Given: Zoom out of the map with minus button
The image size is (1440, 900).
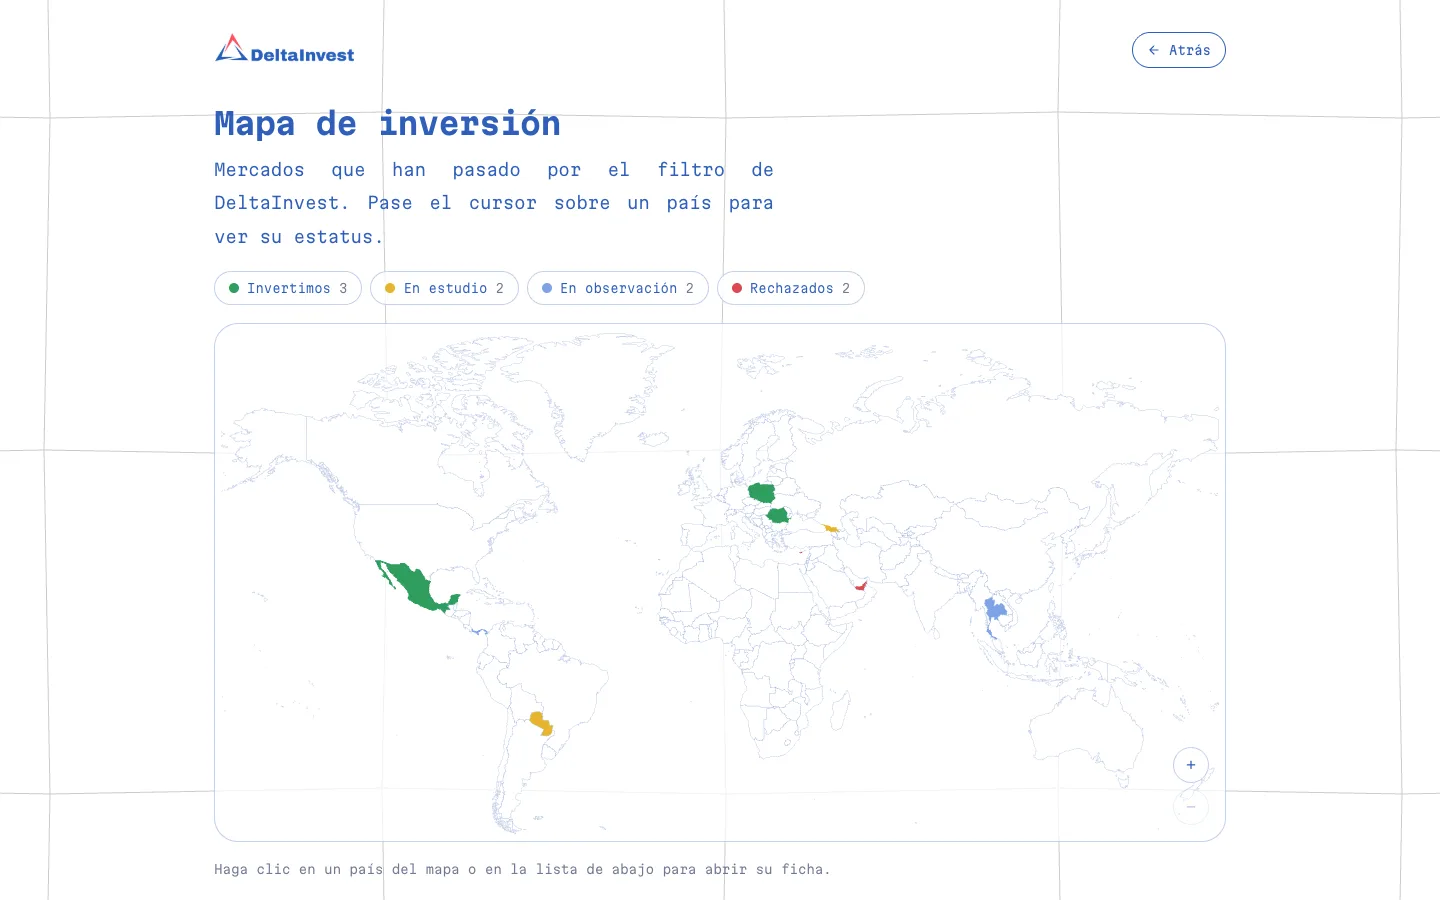Looking at the screenshot, I should (x=1191, y=807).
